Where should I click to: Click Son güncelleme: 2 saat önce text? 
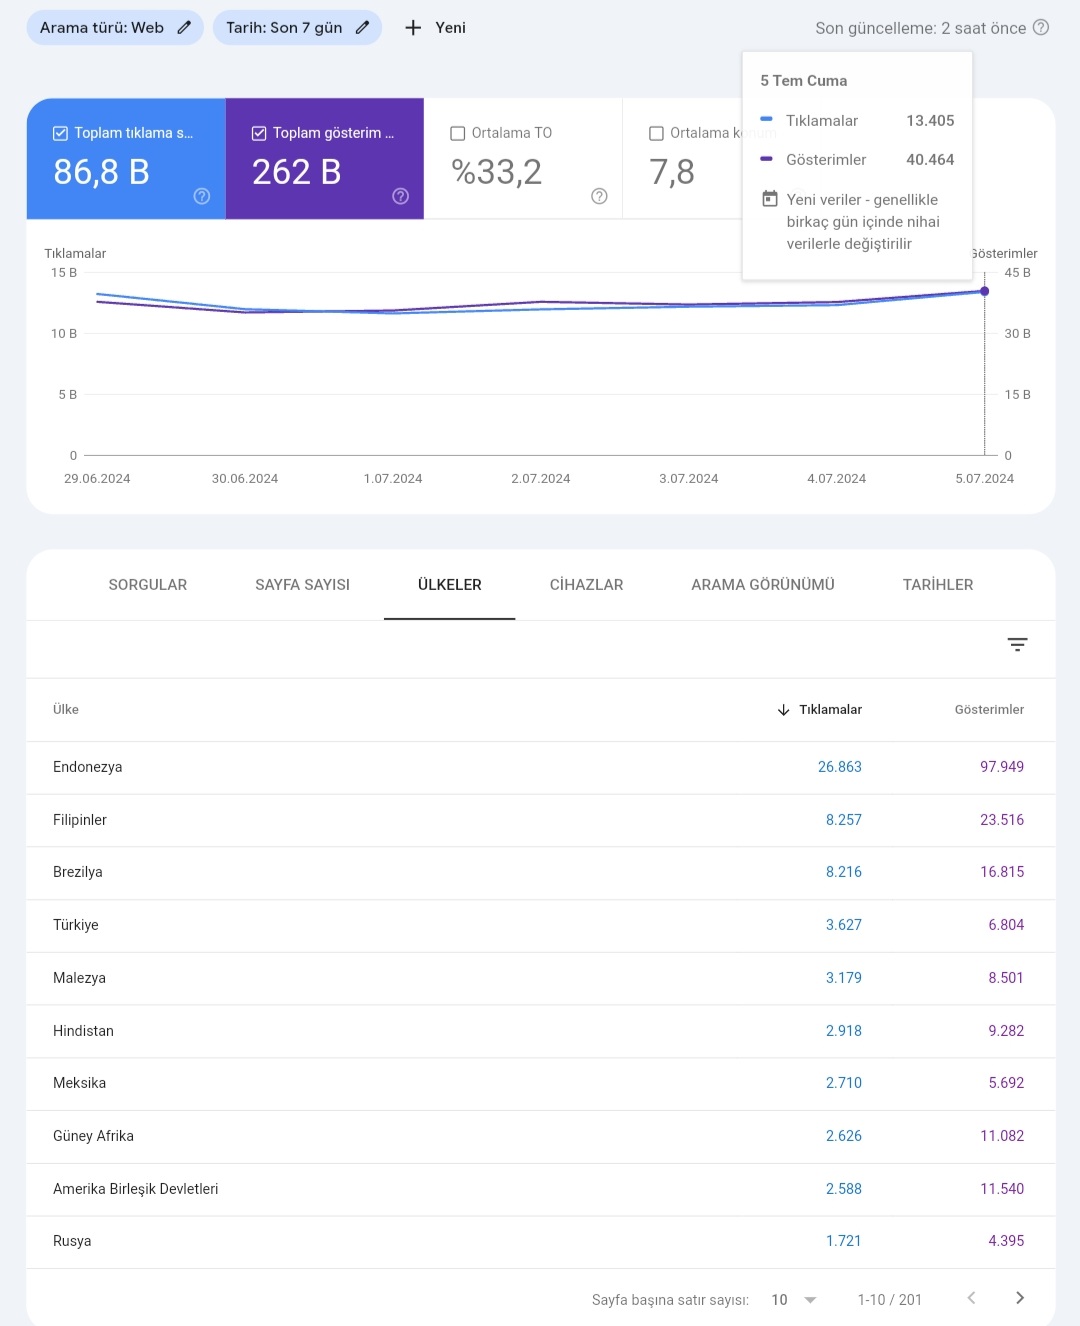coord(921,28)
